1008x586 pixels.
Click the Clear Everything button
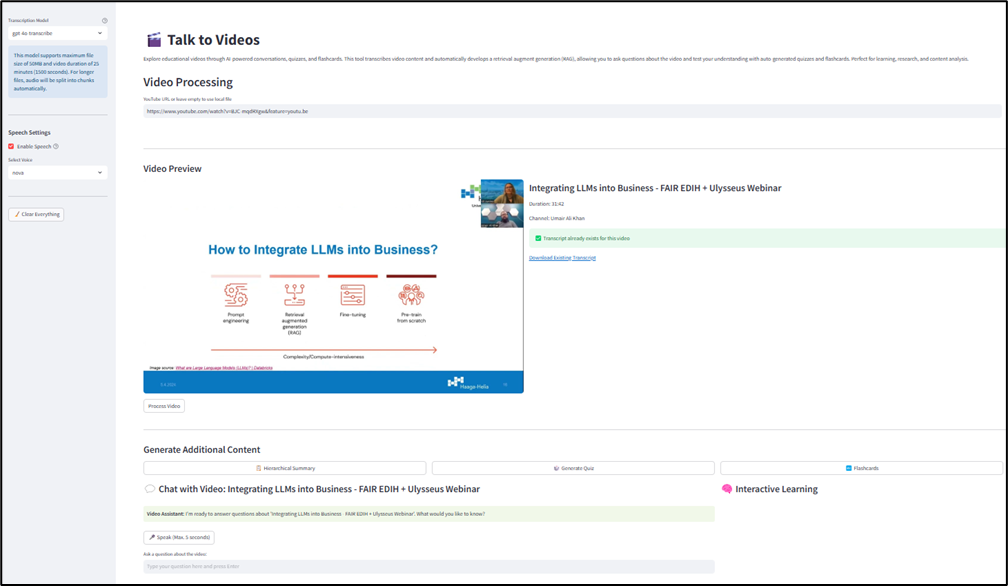36,215
